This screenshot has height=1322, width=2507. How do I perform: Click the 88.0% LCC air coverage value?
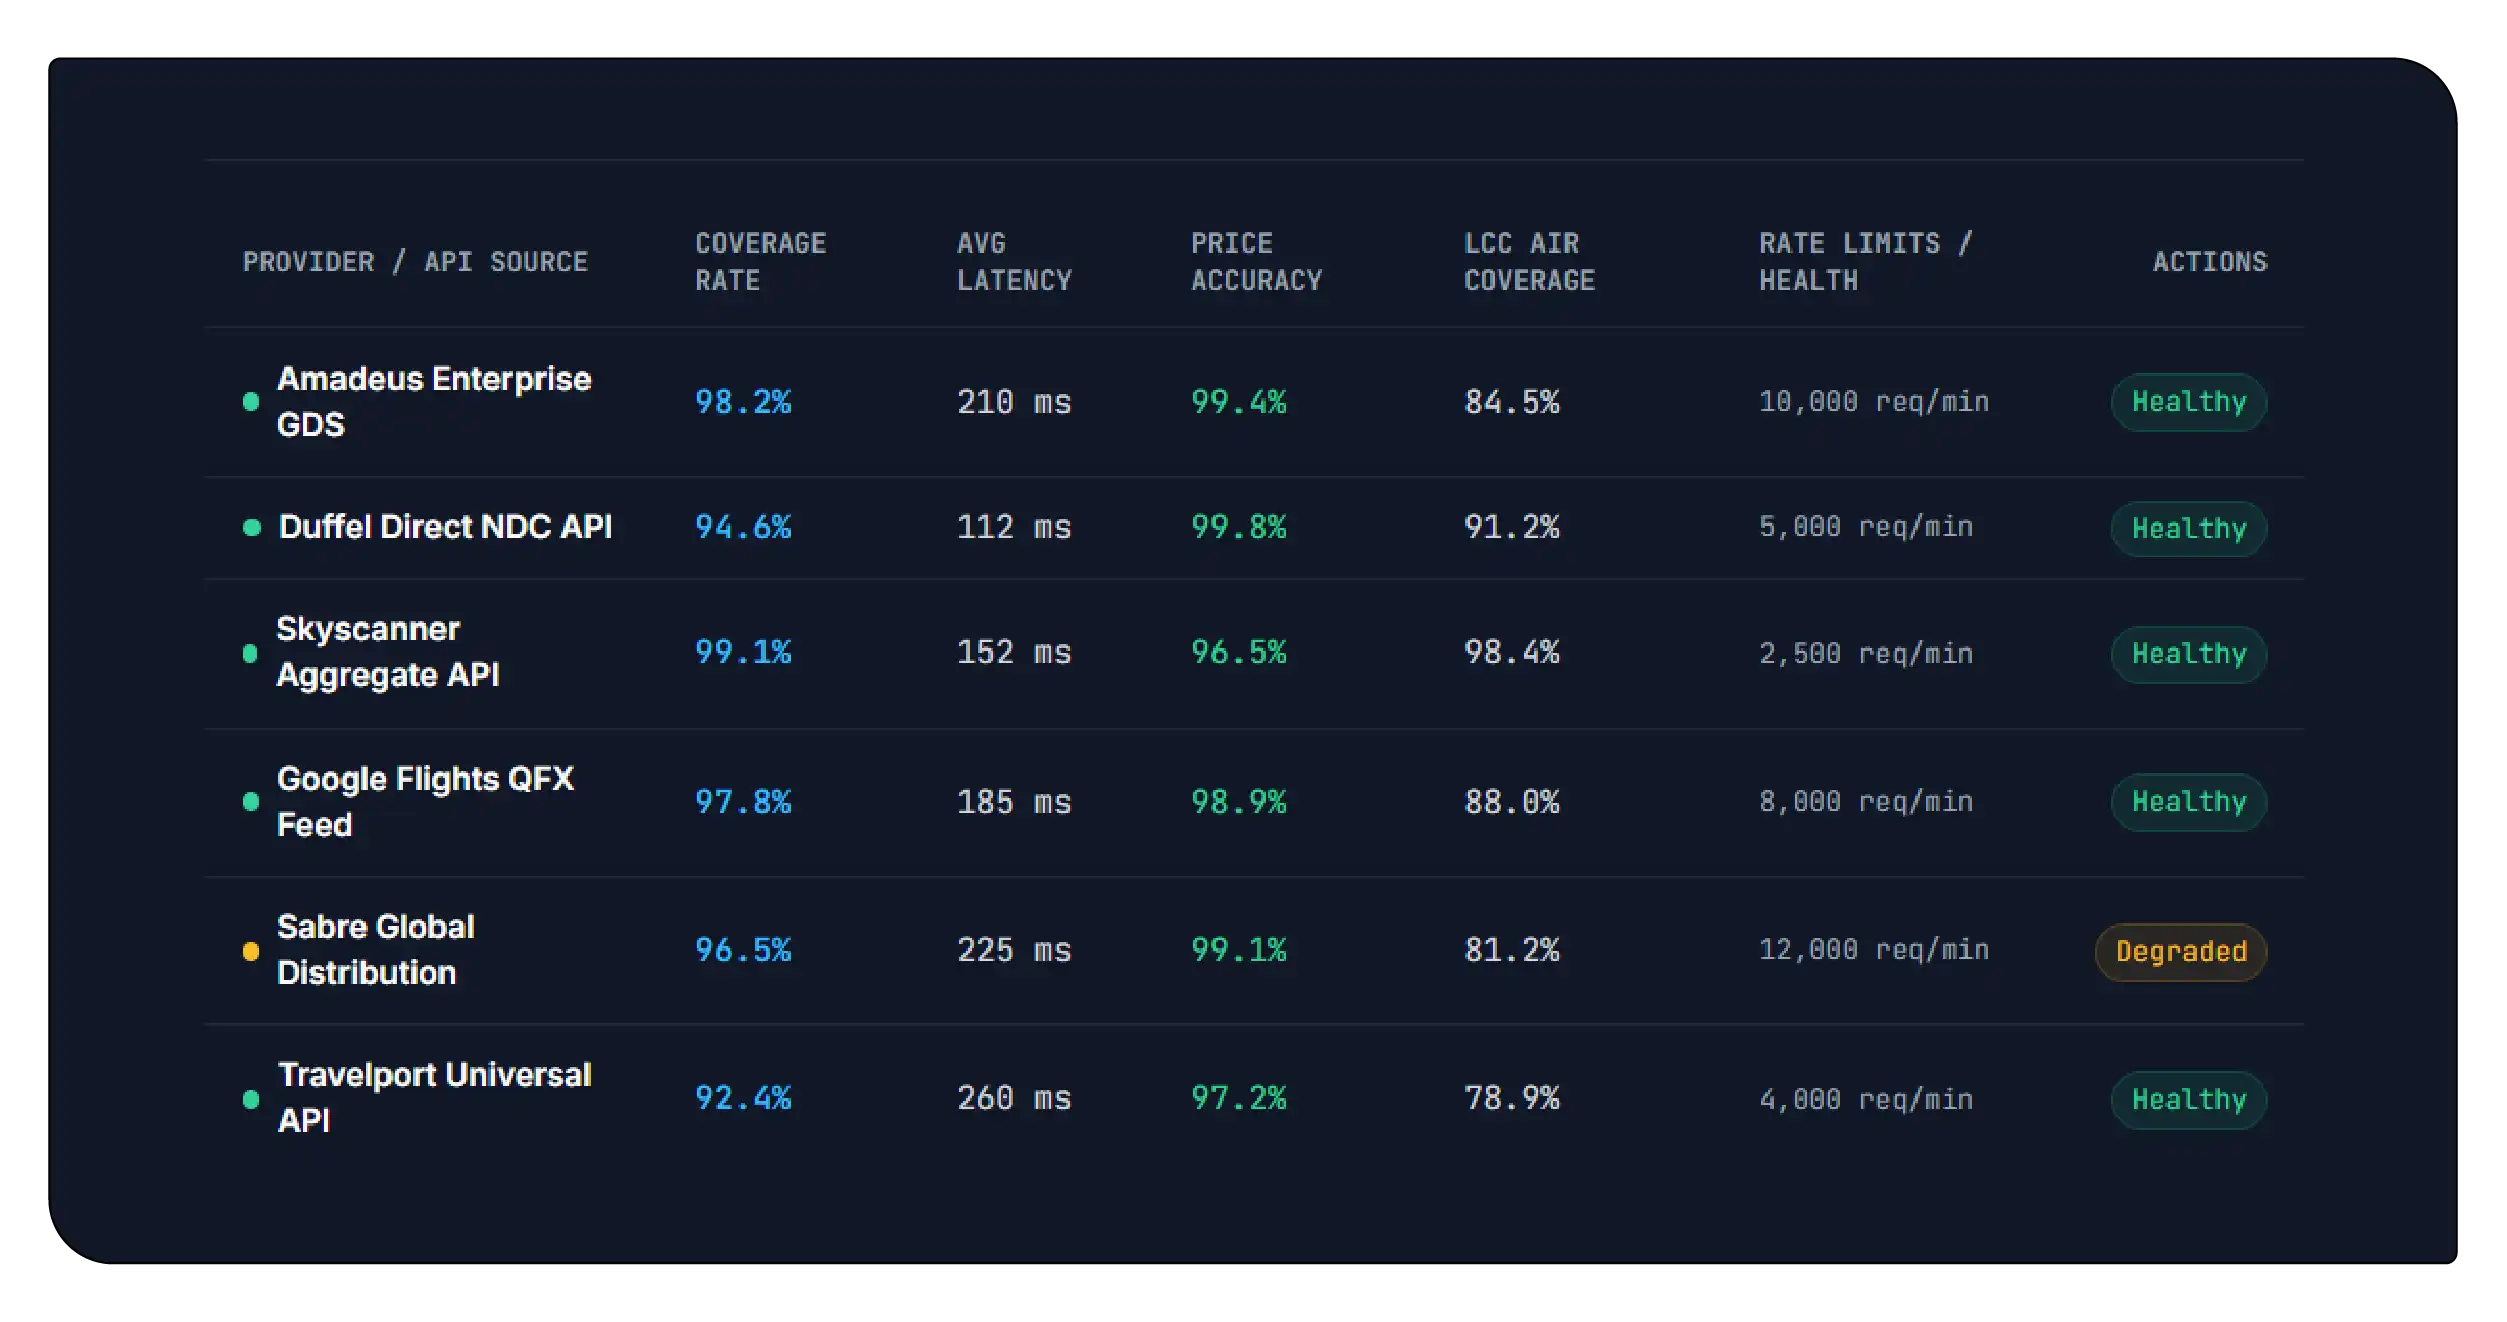(1512, 802)
